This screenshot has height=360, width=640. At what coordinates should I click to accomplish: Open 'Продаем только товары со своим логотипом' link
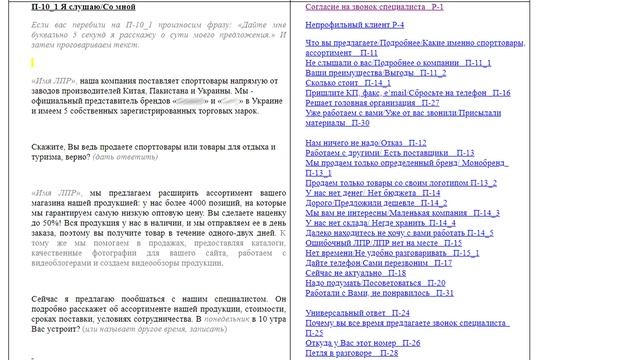pos(401,183)
